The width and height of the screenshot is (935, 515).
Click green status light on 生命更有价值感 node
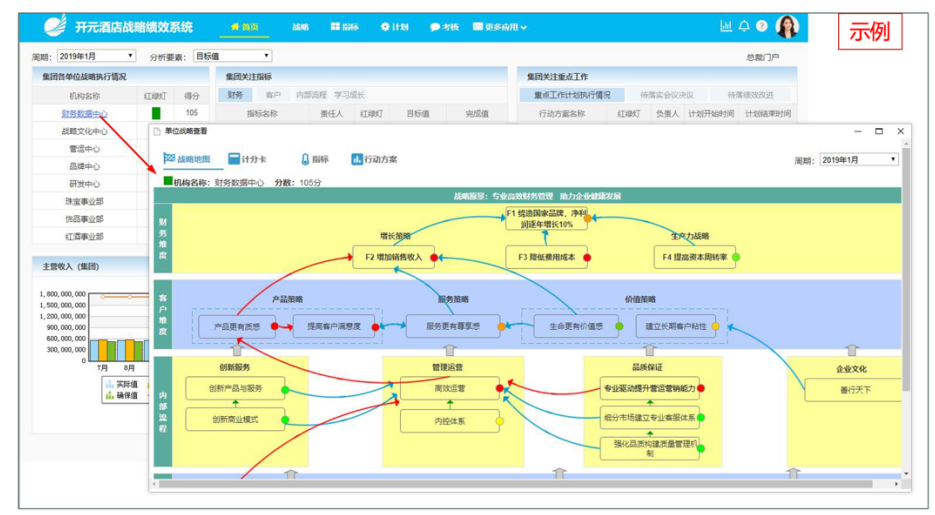point(620,326)
